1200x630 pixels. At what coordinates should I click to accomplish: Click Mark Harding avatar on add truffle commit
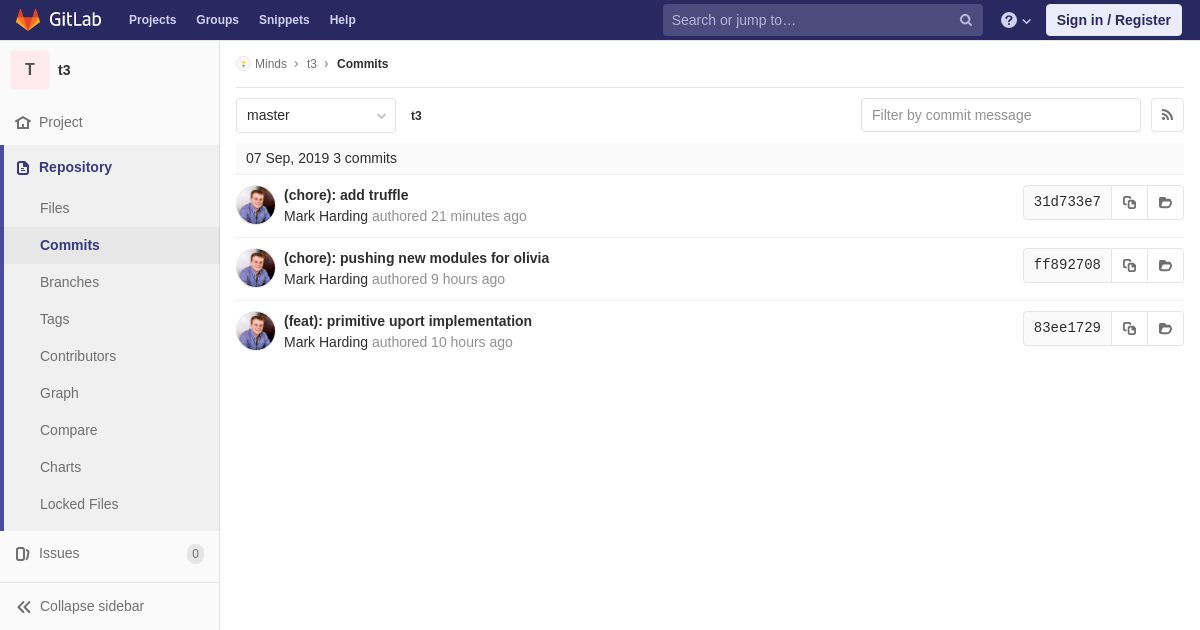(x=256, y=205)
